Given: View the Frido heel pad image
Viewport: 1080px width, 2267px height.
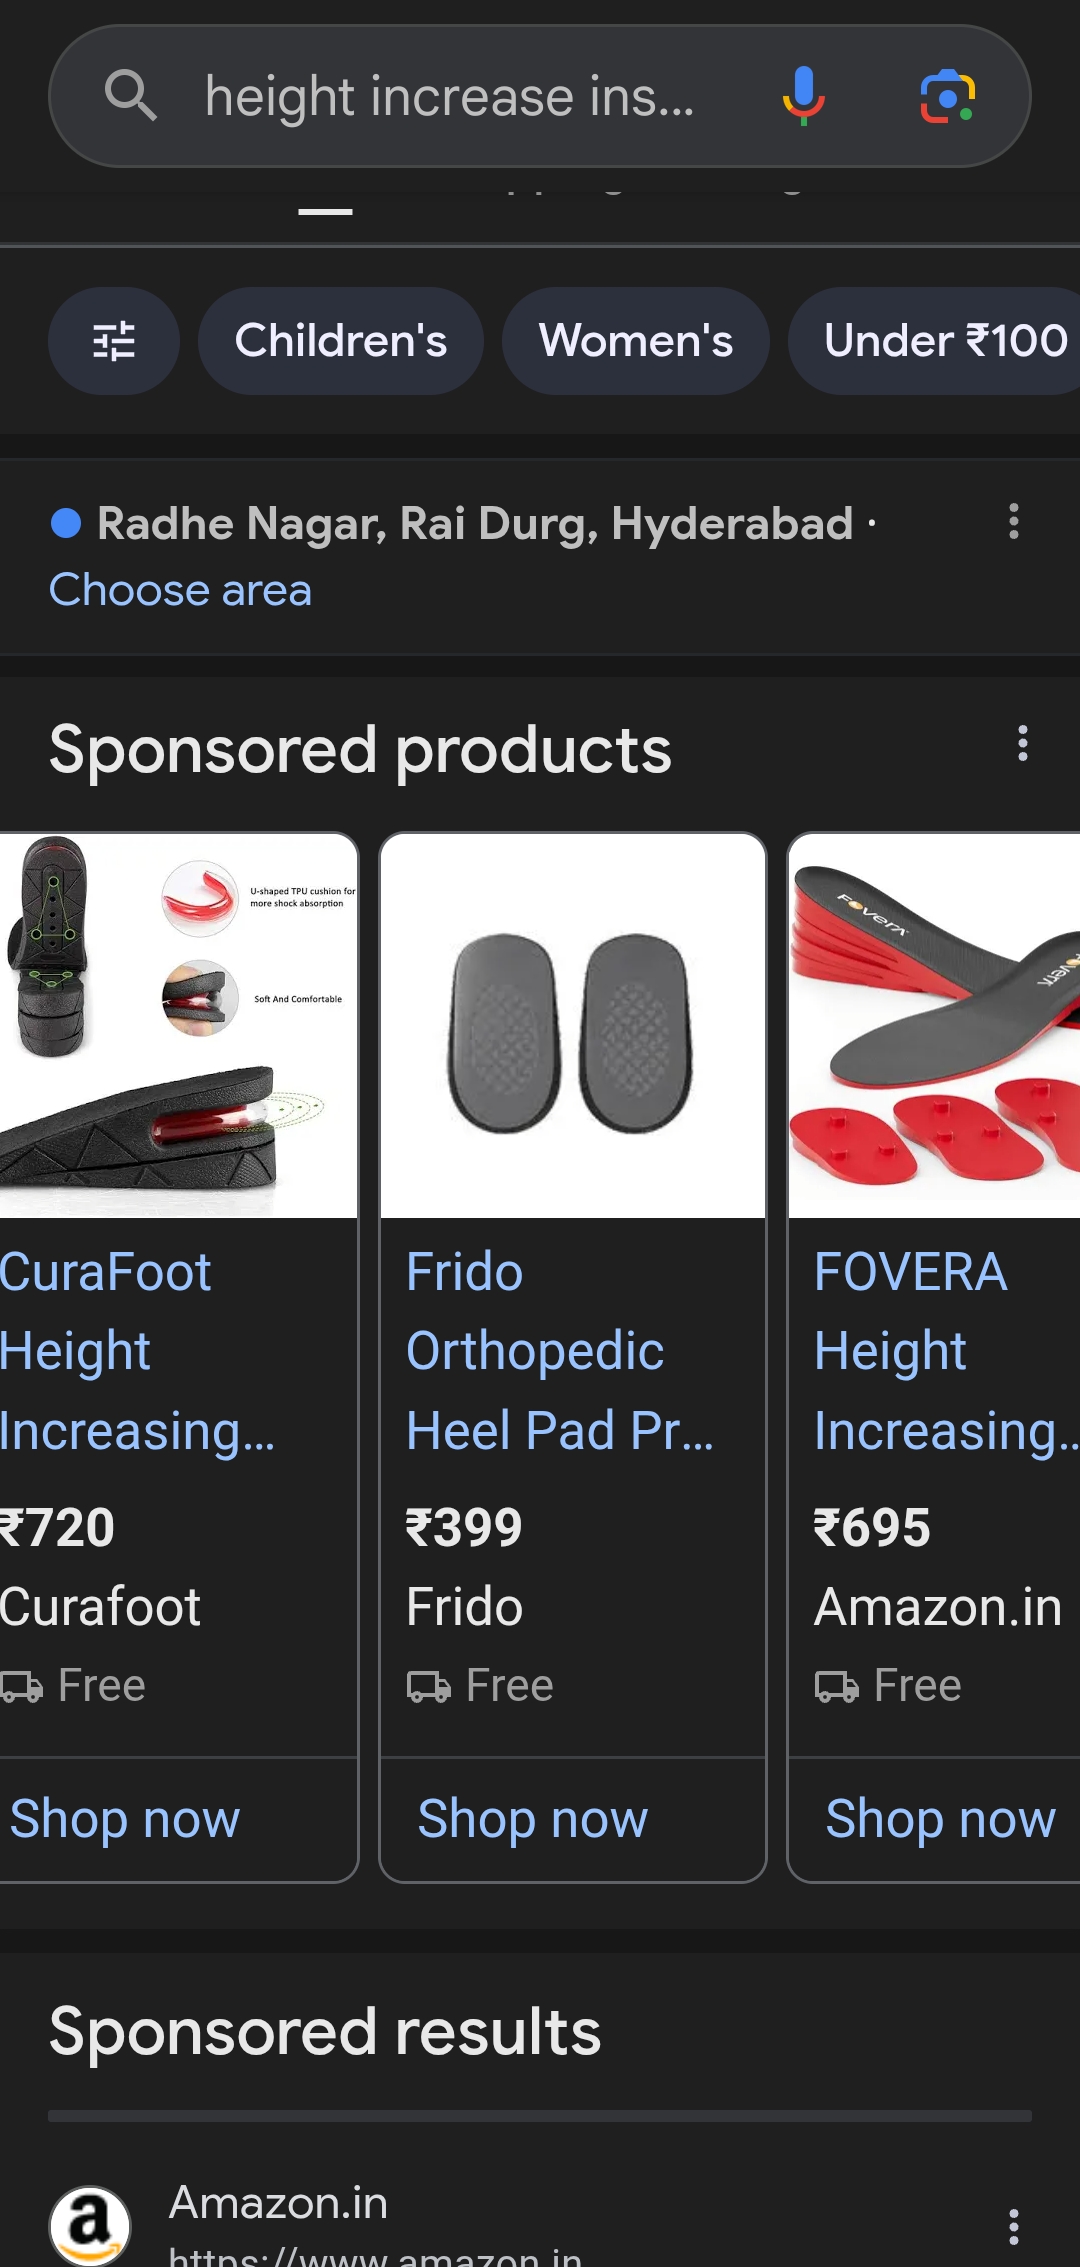Looking at the screenshot, I should coord(573,1026).
